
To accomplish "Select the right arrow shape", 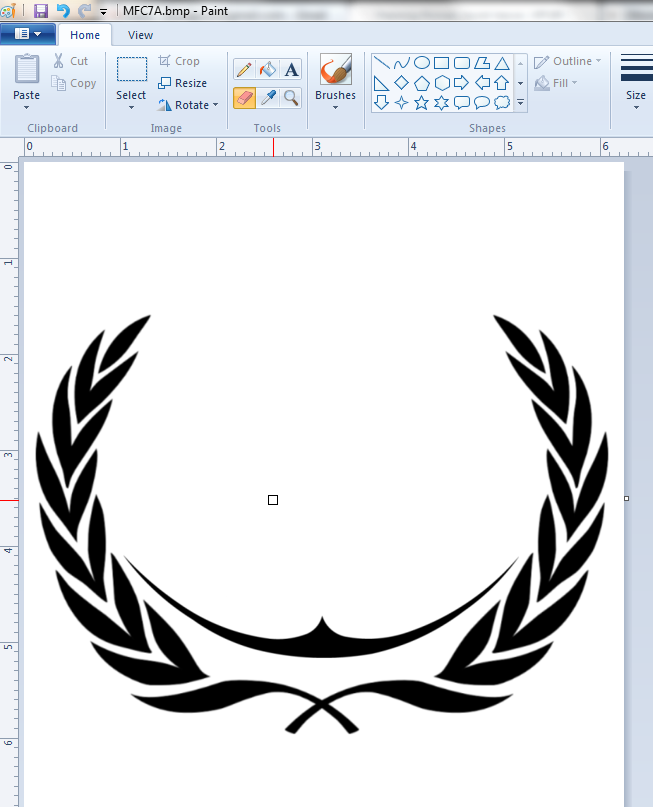I will (x=461, y=82).
